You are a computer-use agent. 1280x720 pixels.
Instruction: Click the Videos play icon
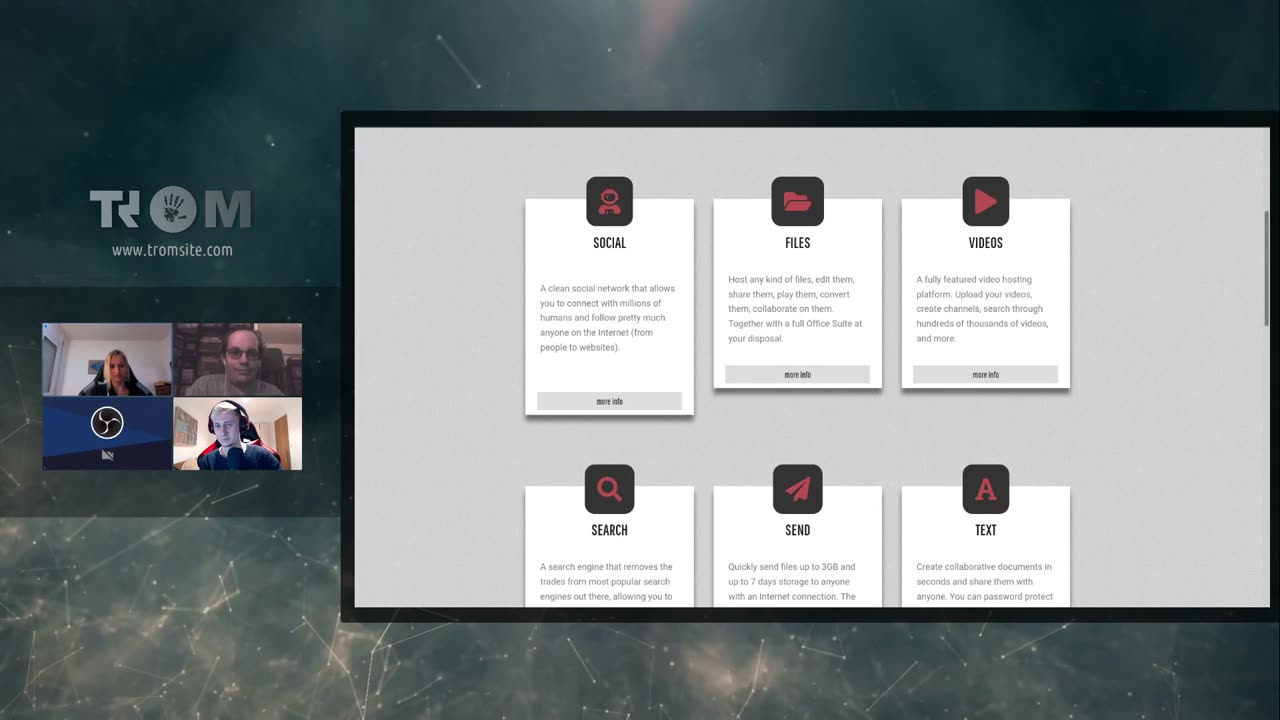point(985,201)
